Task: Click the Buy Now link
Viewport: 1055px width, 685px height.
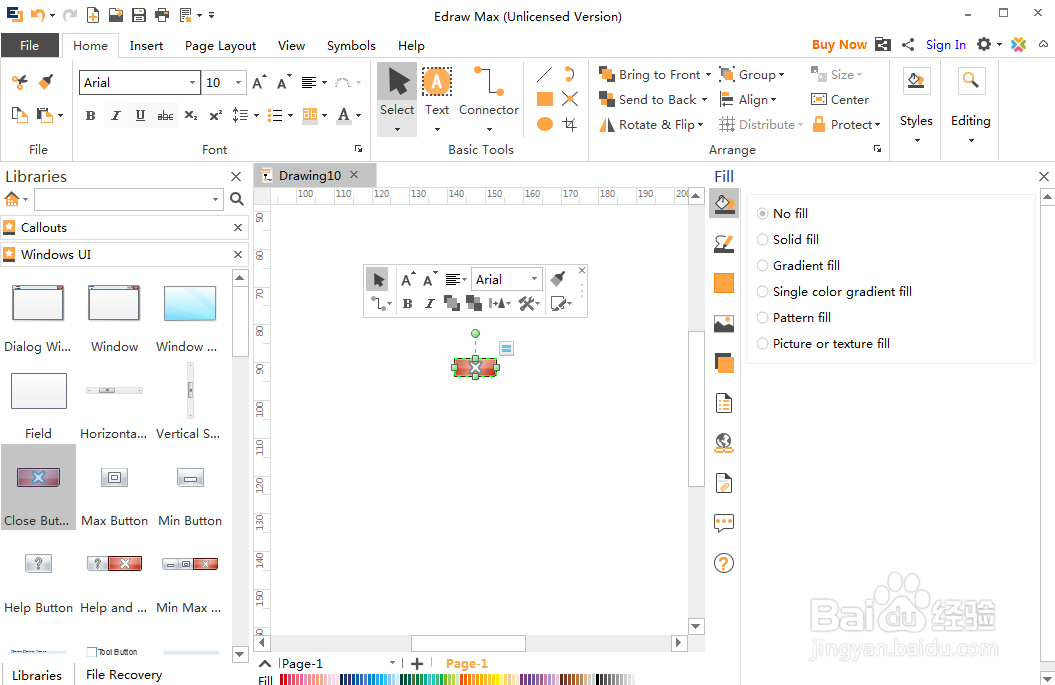Action: [839, 44]
